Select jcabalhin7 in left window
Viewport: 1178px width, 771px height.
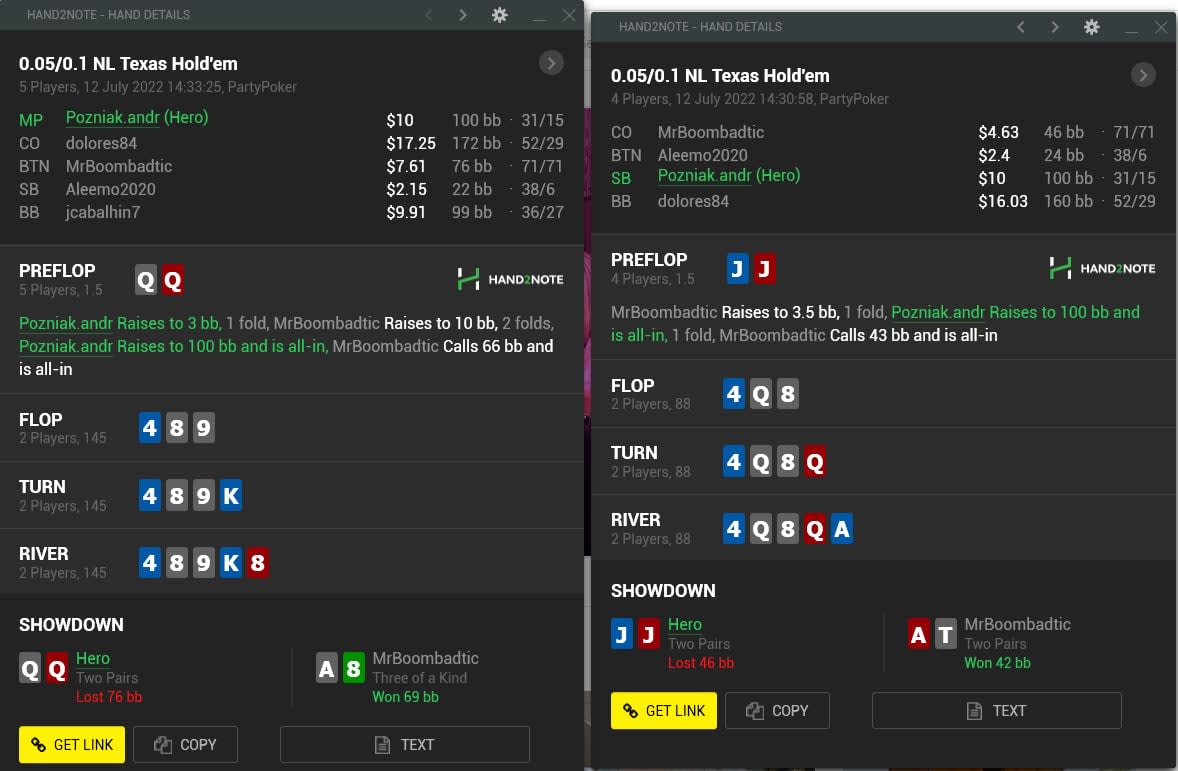tap(103, 212)
